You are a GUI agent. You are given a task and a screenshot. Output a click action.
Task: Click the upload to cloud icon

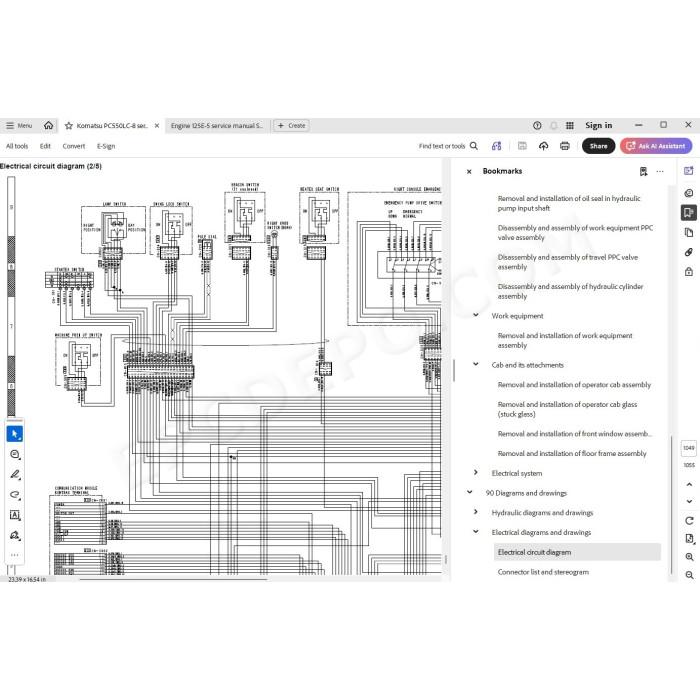click(x=543, y=146)
